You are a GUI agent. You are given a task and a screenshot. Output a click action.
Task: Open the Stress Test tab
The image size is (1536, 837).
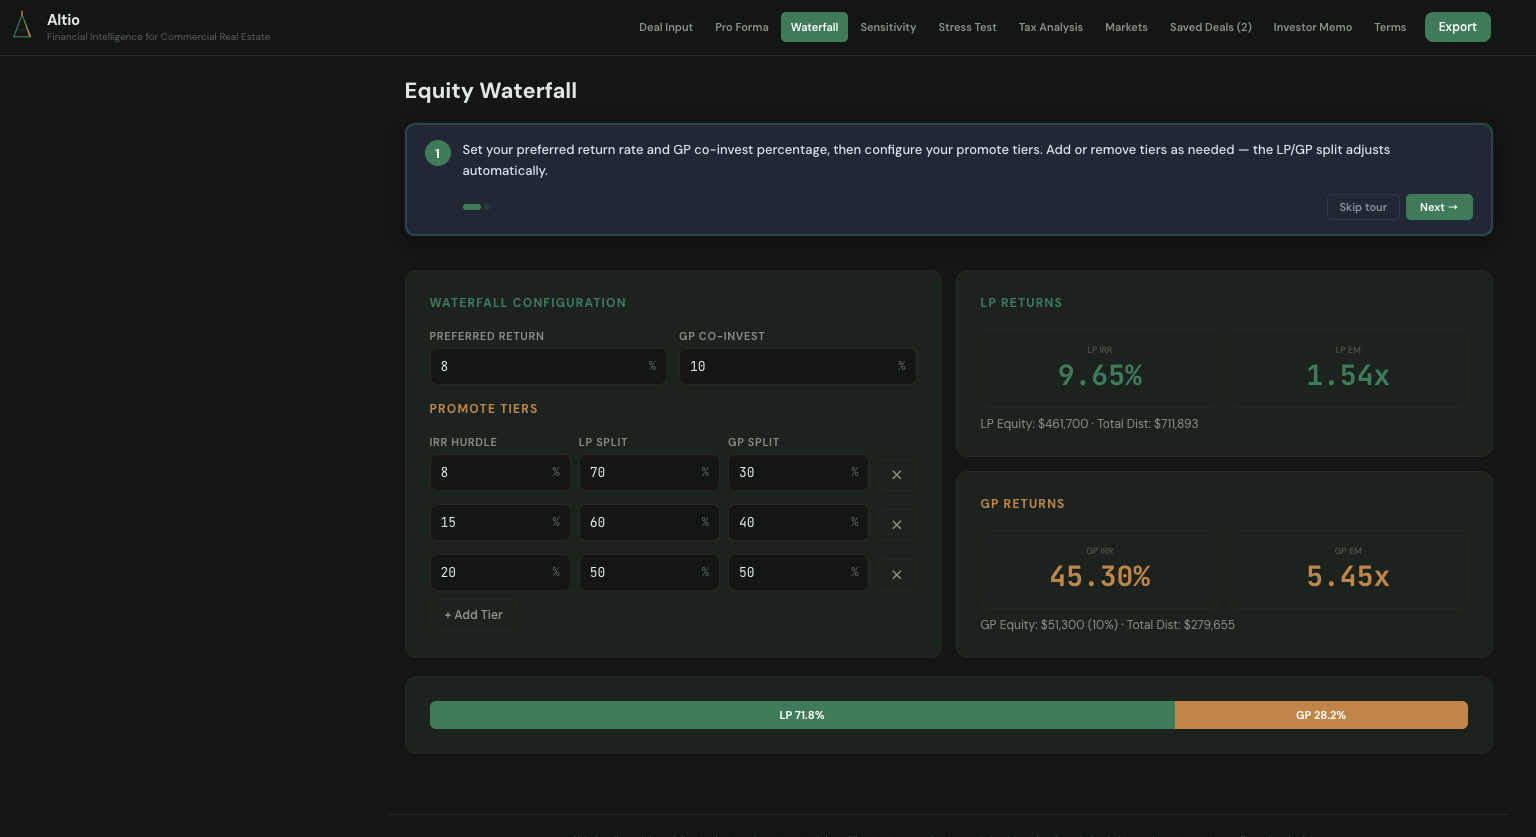point(967,27)
